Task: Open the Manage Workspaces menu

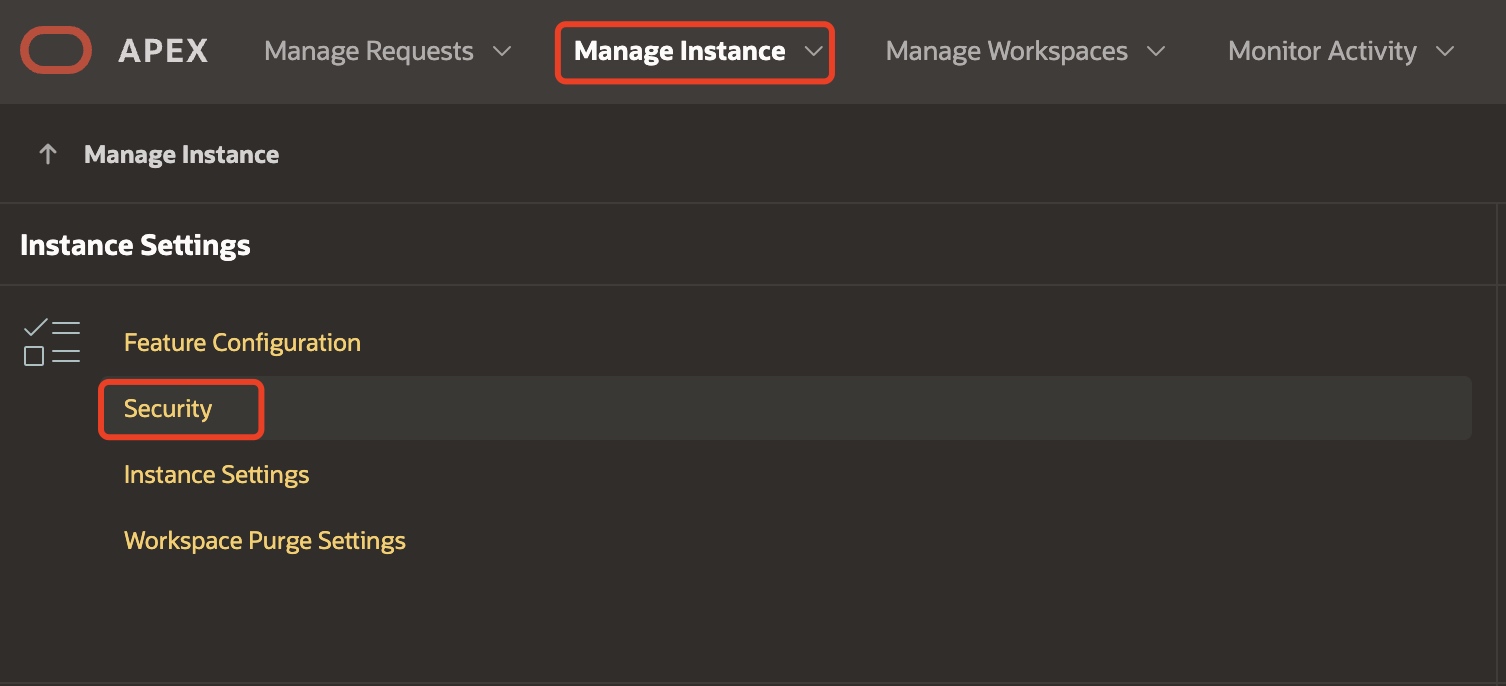Action: pos(1006,51)
